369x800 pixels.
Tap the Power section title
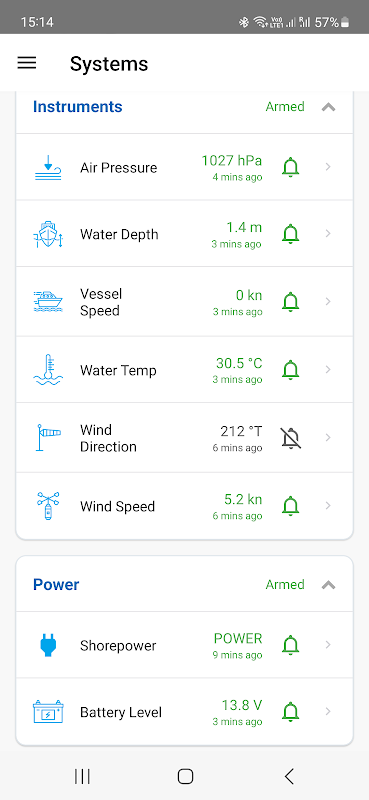click(x=56, y=585)
